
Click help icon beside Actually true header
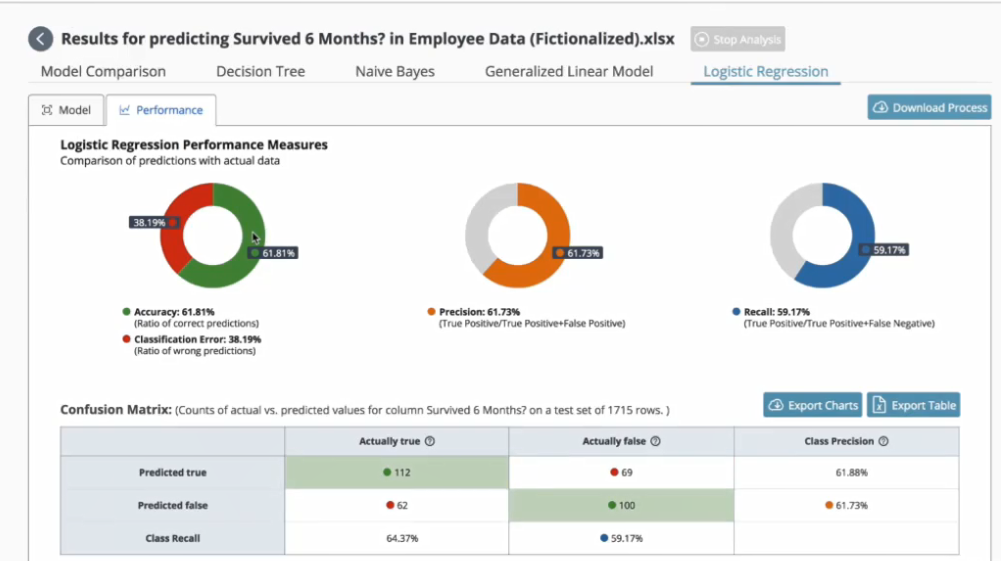coord(430,441)
